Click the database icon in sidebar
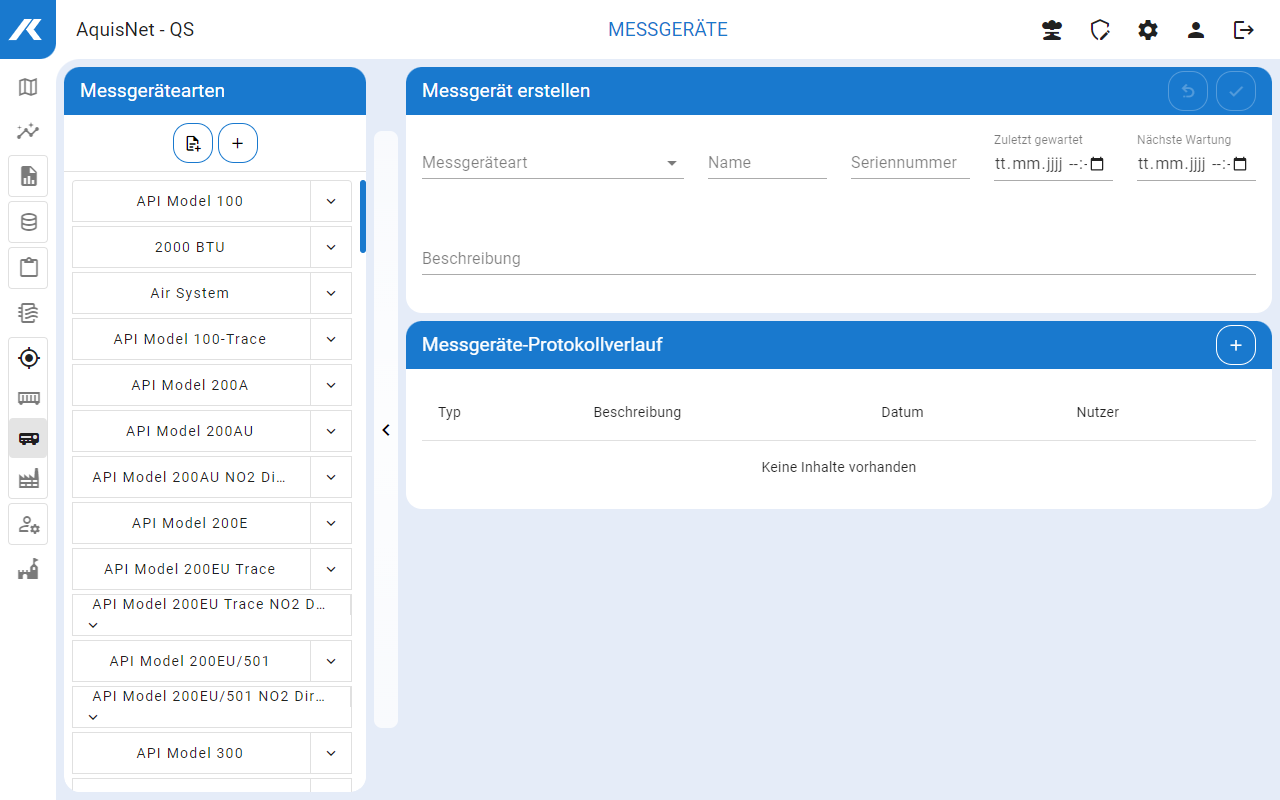 coord(28,222)
